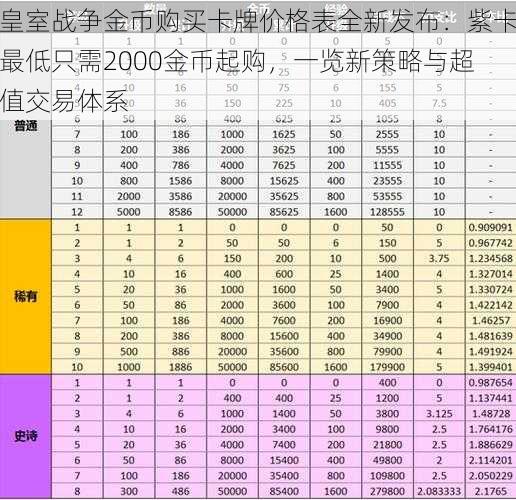The image size is (516, 500).
Task: Click the value 53555
Action: 387,196
